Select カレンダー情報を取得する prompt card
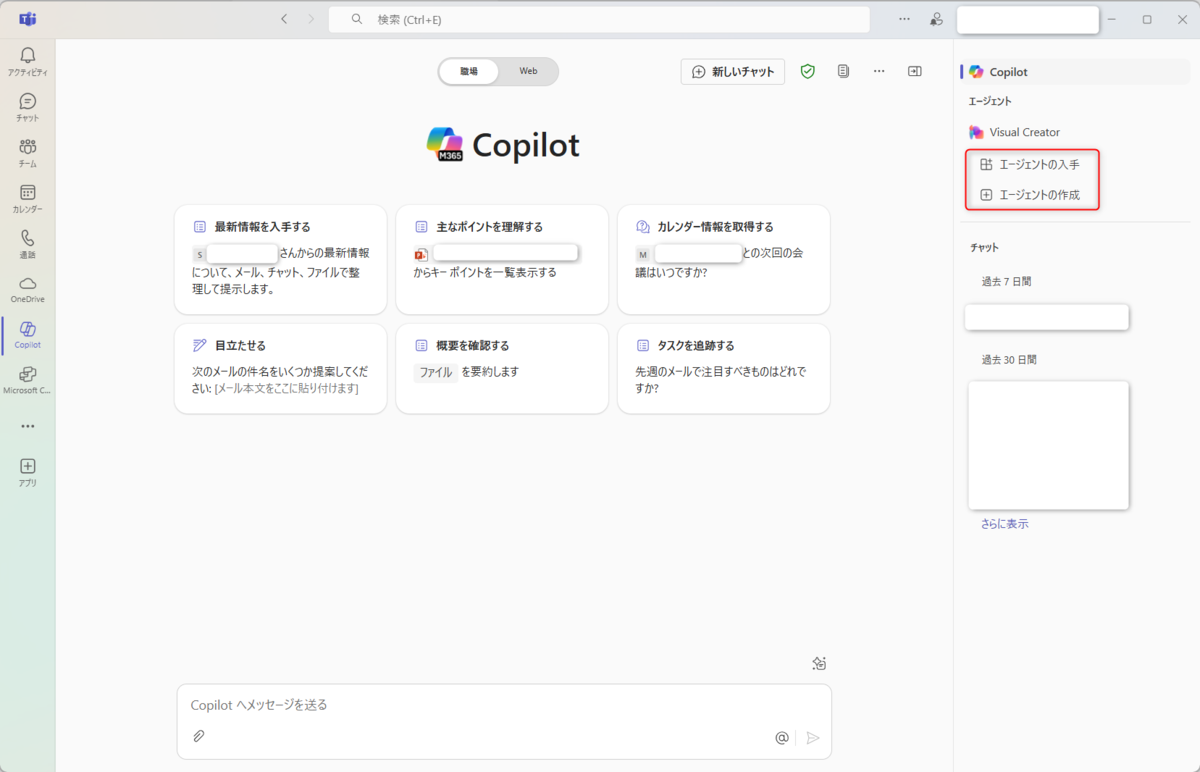This screenshot has height=772, width=1200. [723, 259]
